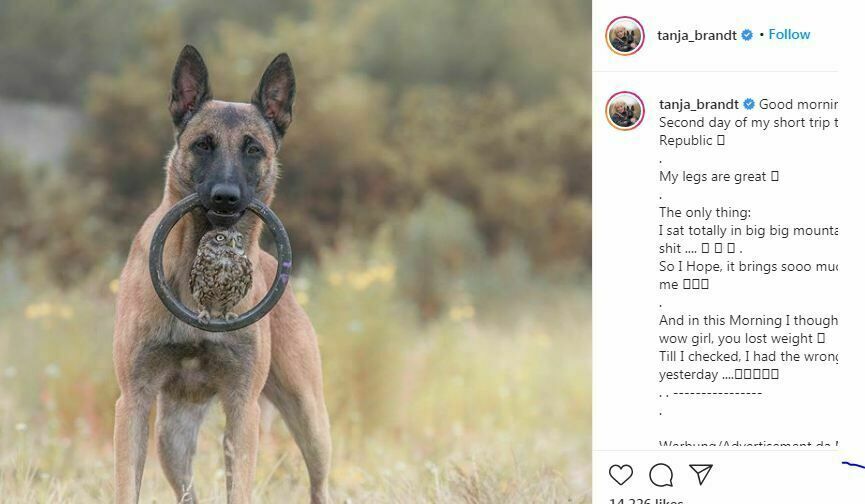Click the tanja_brandt username in the caption

[x=698, y=104]
